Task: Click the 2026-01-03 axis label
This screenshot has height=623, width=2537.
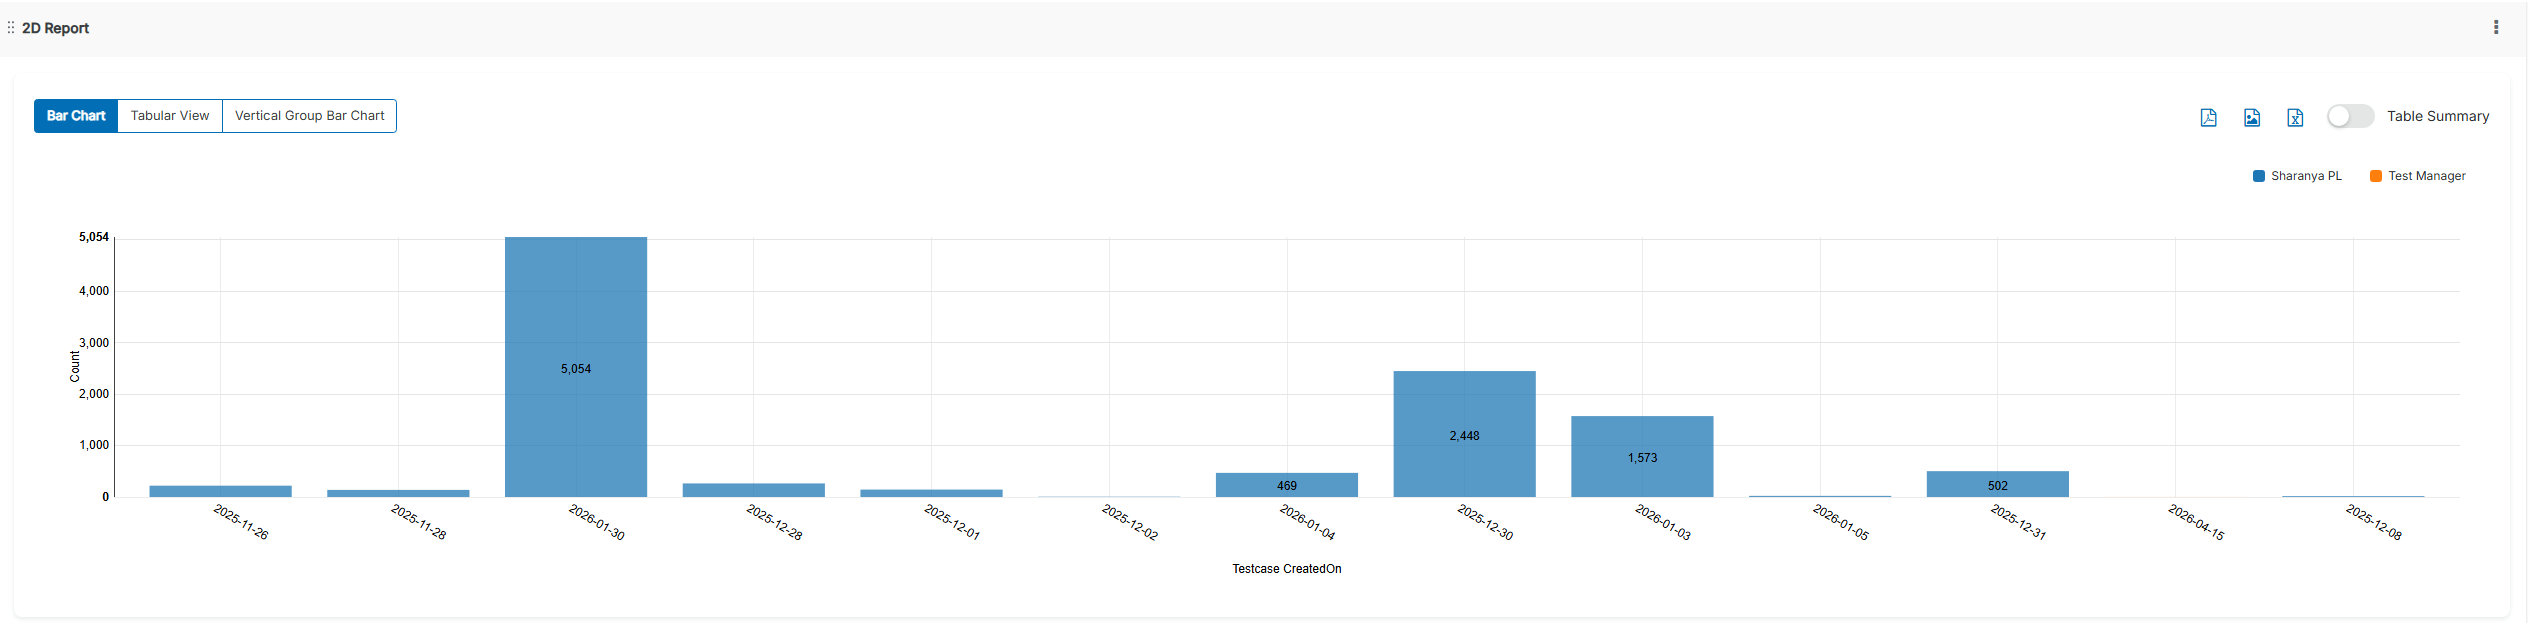Action: point(1663,522)
